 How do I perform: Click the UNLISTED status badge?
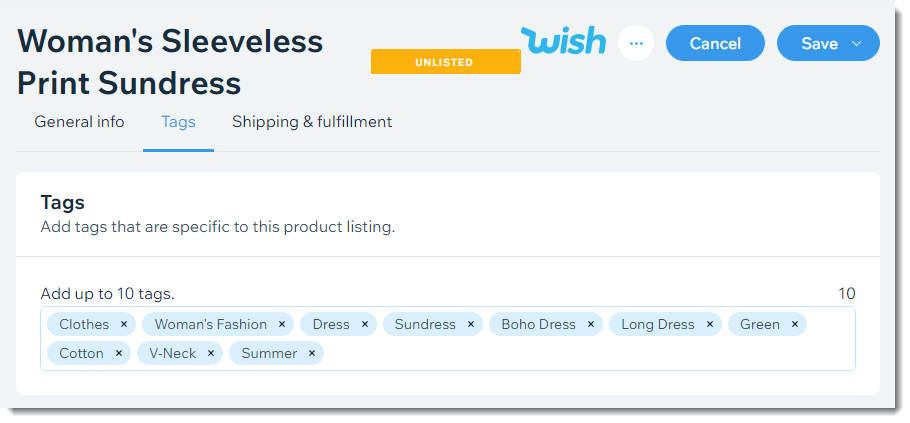pos(445,62)
